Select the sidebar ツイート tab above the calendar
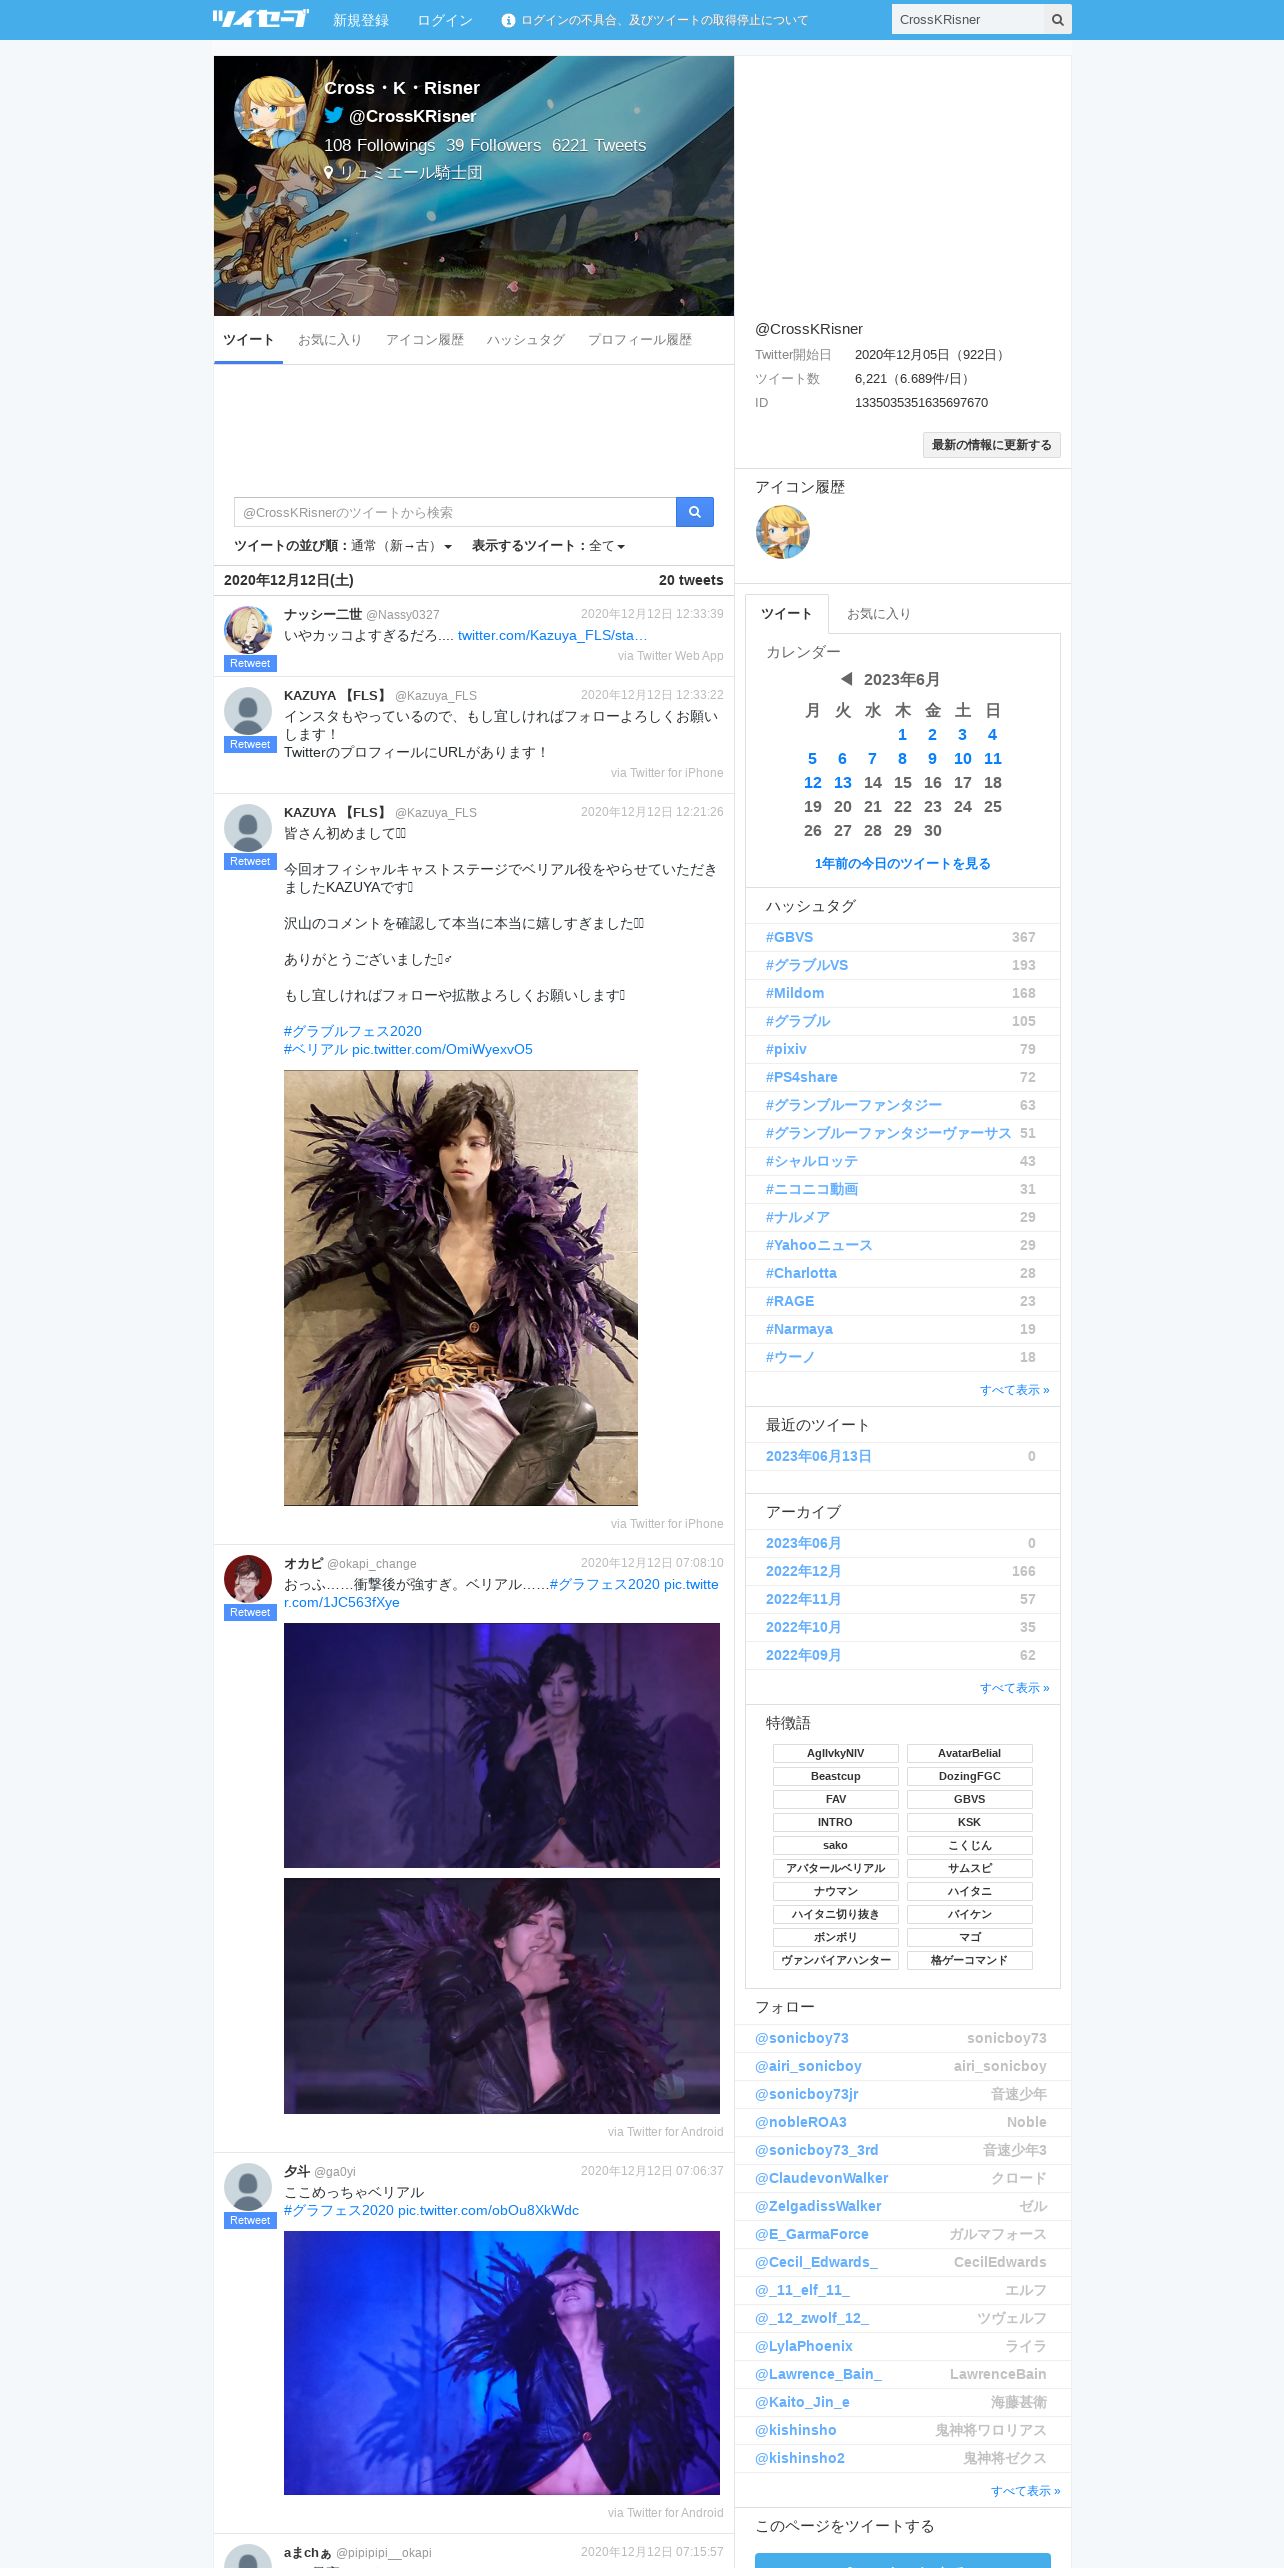The height and width of the screenshot is (2568, 1284). coord(787,614)
